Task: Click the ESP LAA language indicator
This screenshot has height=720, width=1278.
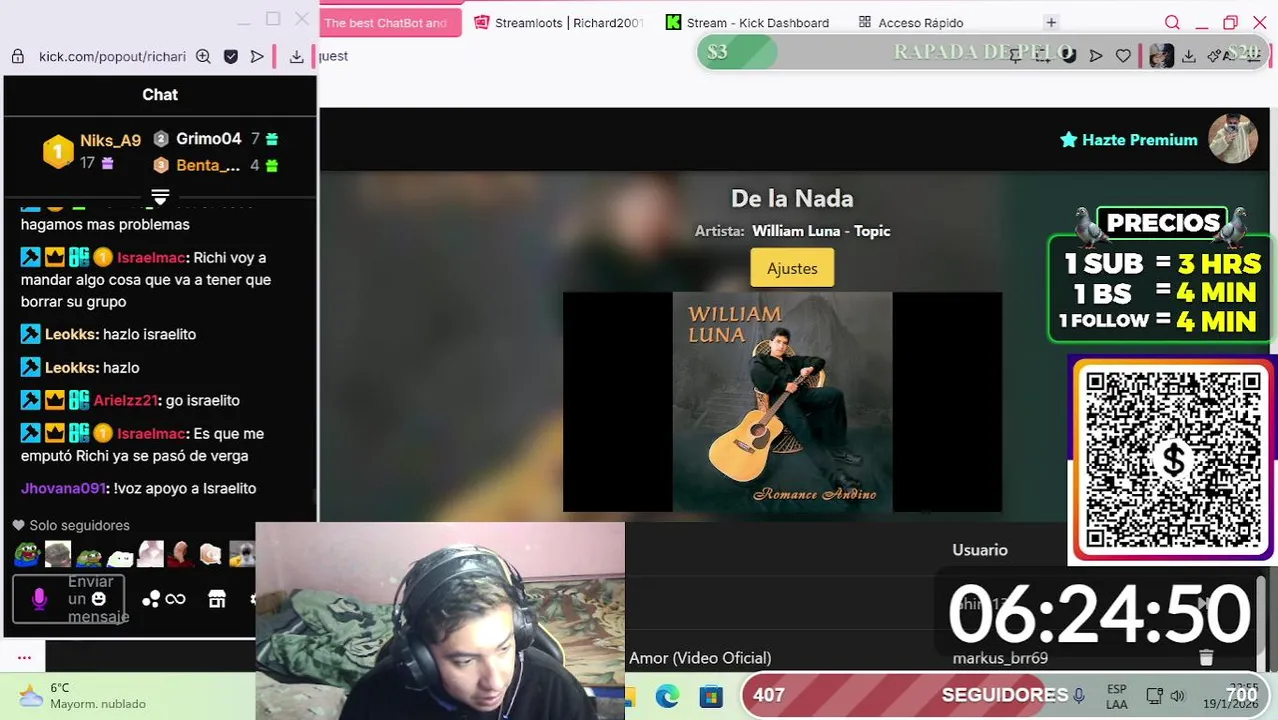Action: [1117, 697]
